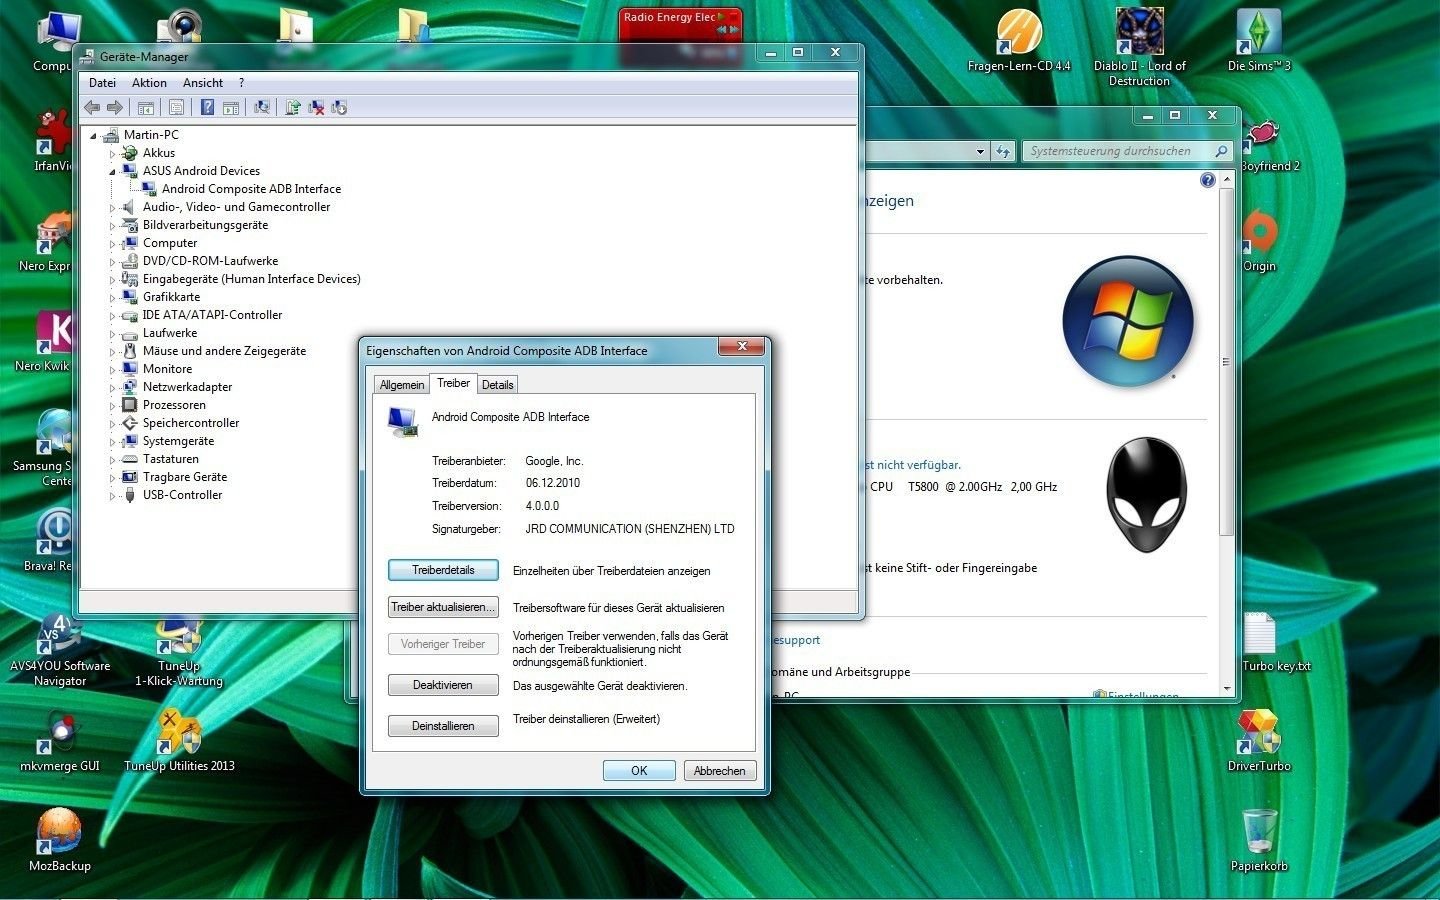
Task: Click the help icon in System window
Action: (1208, 180)
